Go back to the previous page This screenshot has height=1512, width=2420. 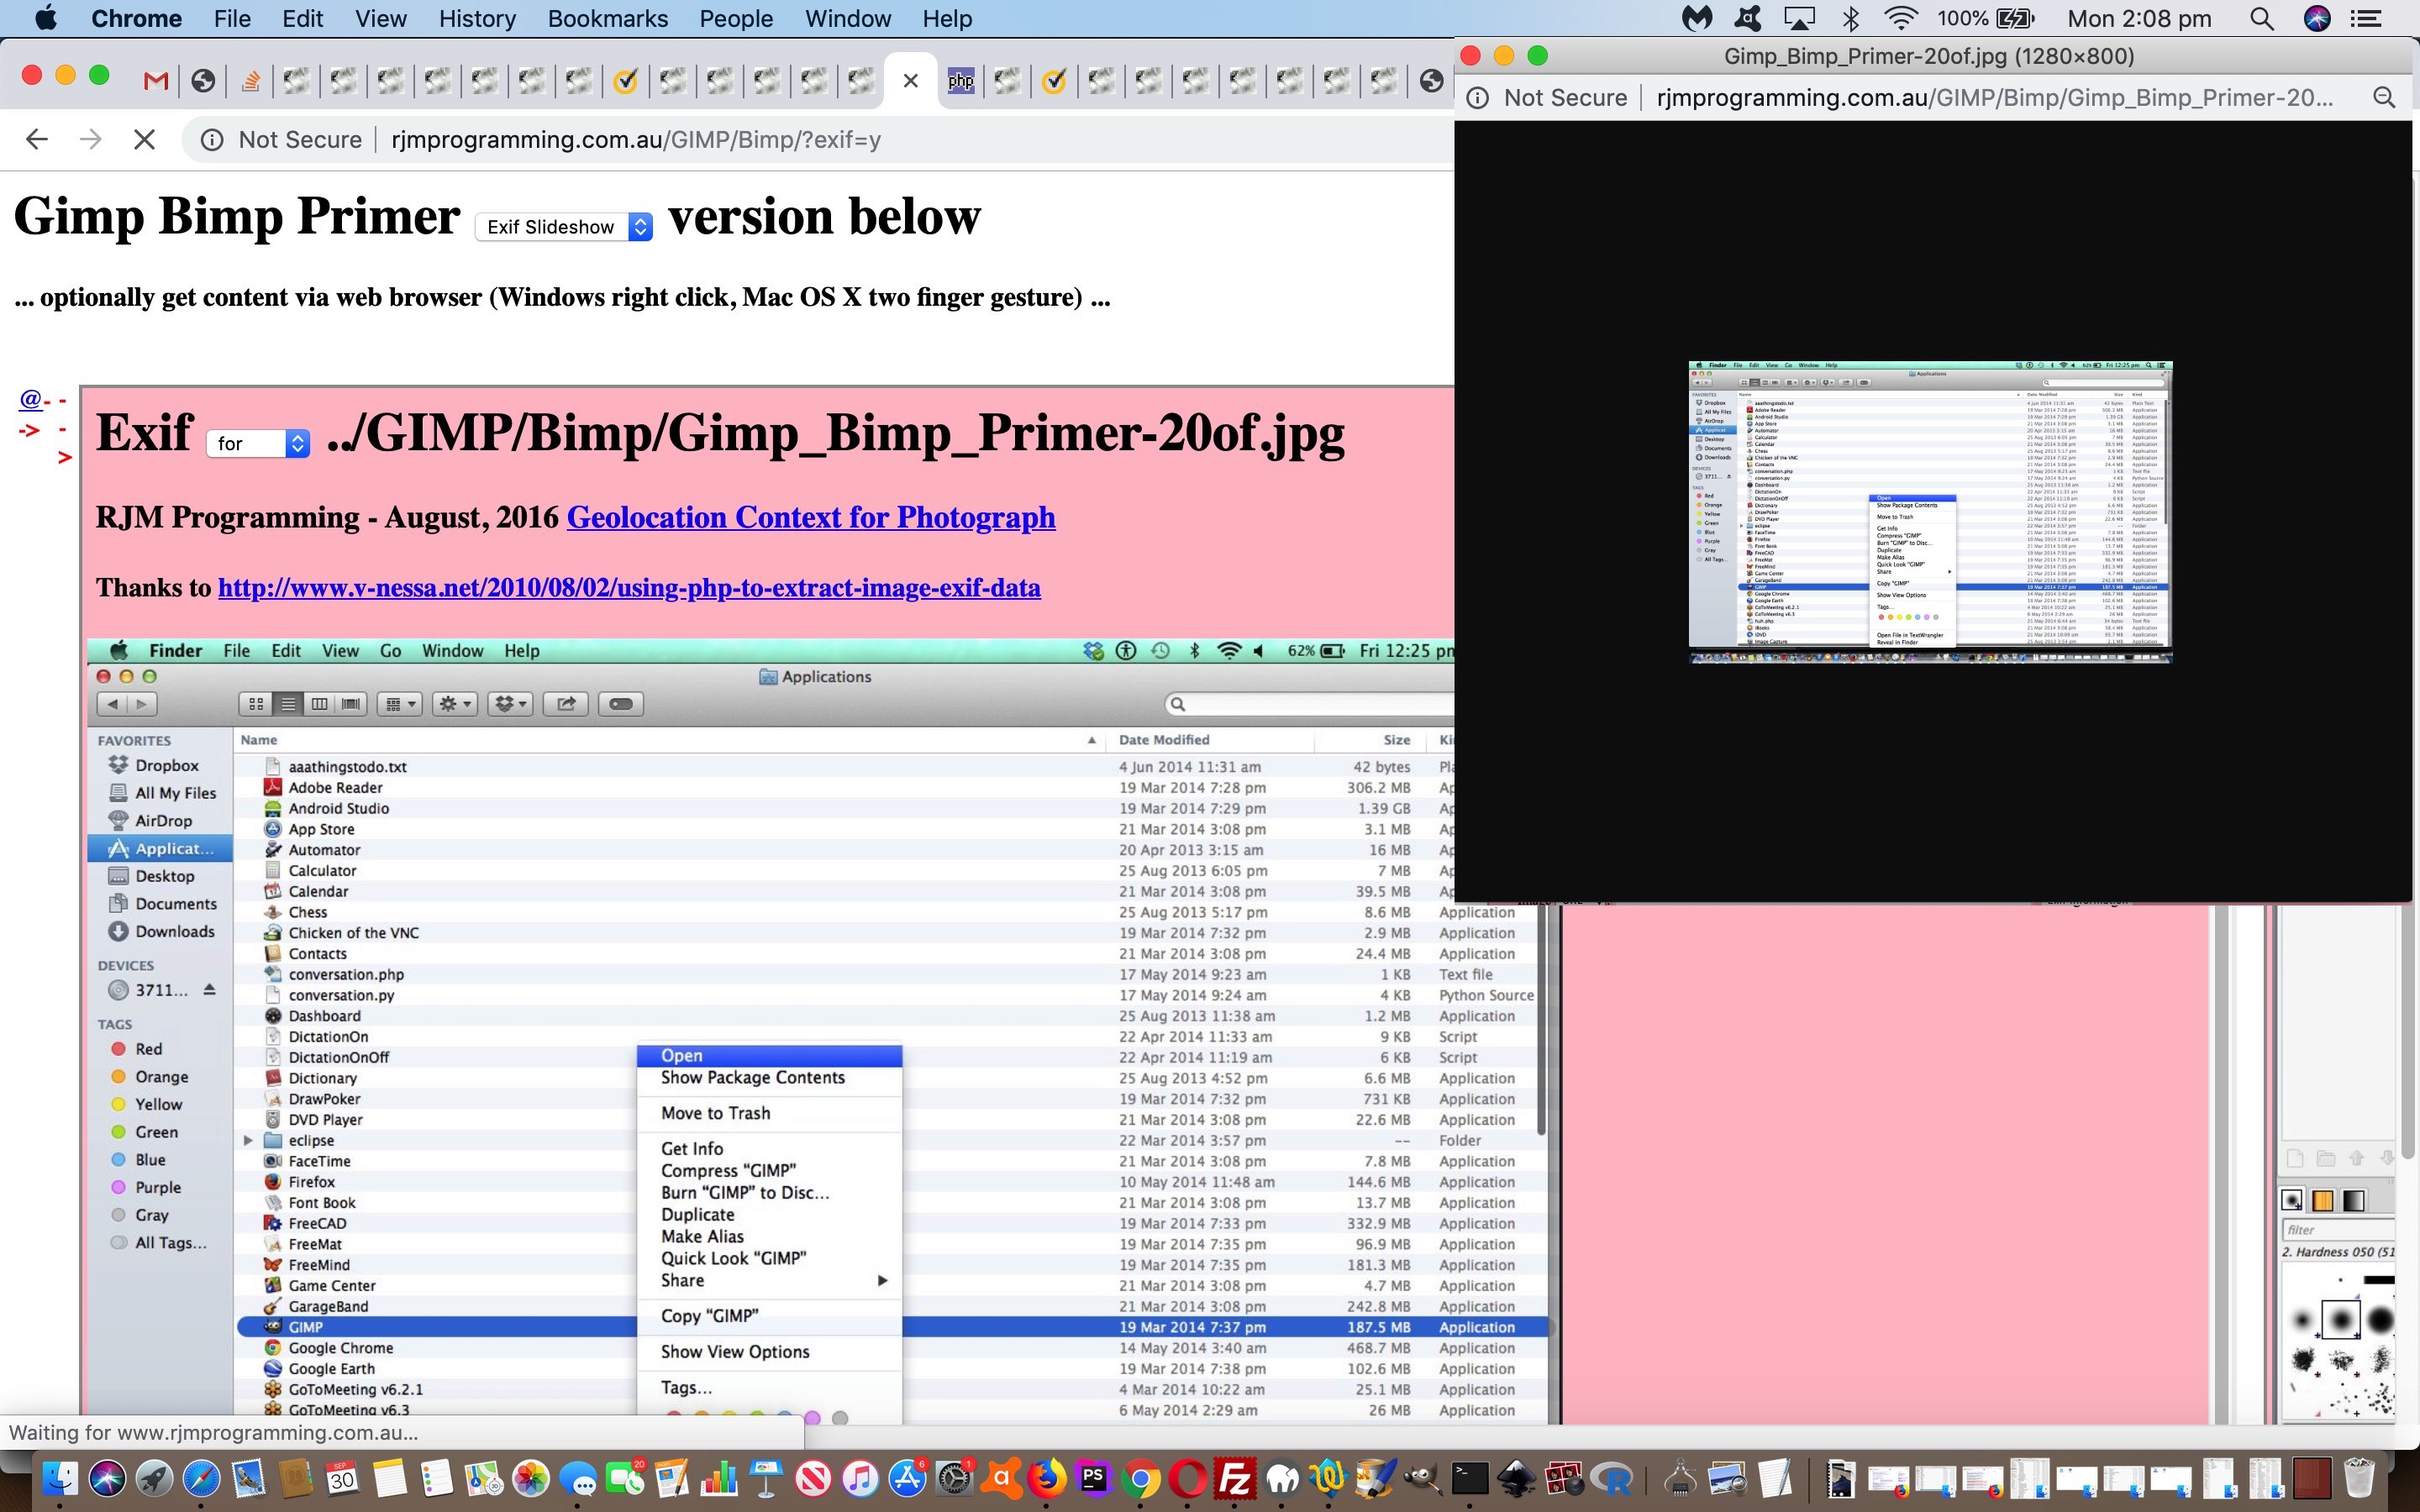(37, 139)
